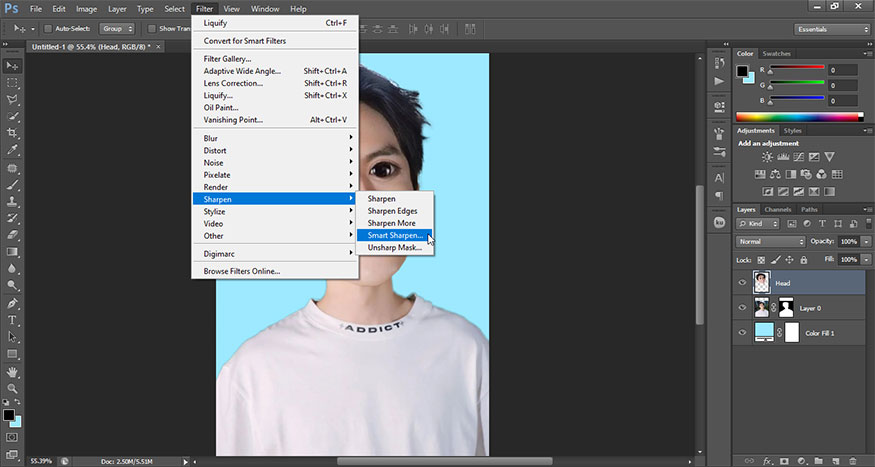Screen dimensions: 875x467
Task: Click the foreground color swatch in toolbar
Action: point(8,414)
